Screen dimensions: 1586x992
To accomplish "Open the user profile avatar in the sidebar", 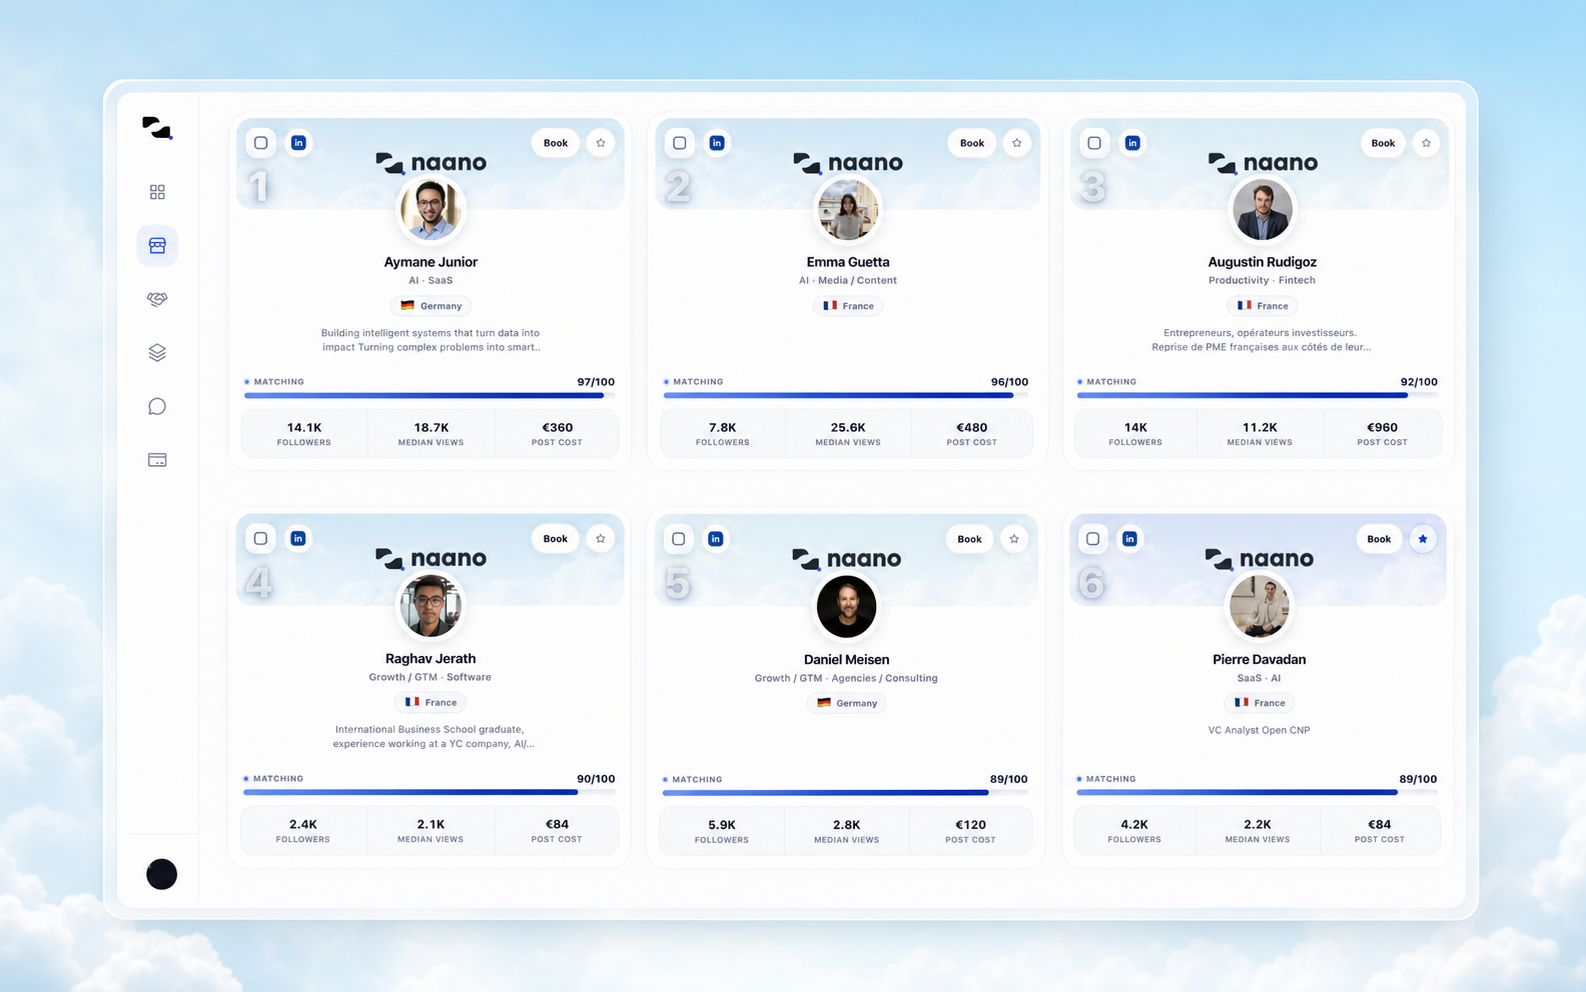I will click(x=162, y=874).
